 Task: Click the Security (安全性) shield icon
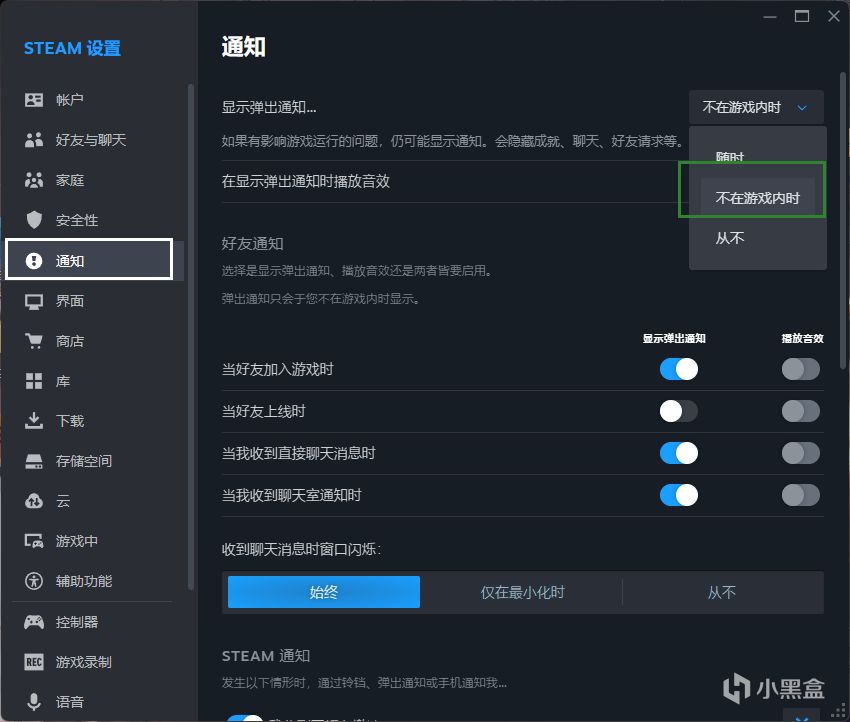(x=34, y=220)
